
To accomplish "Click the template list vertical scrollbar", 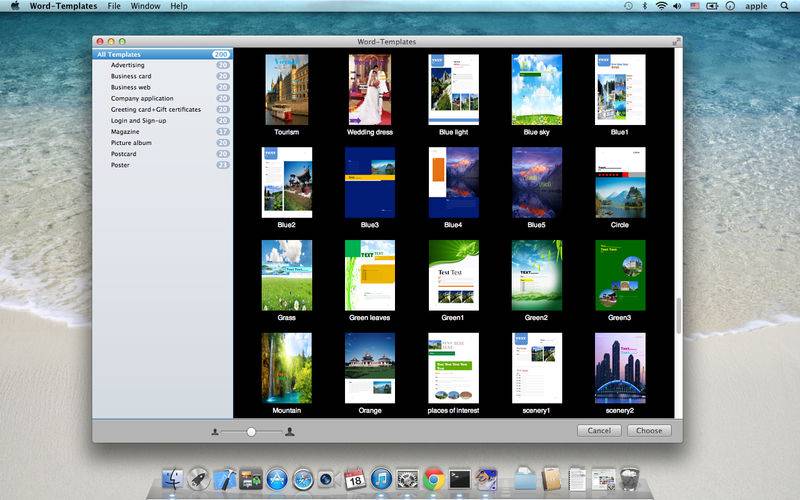I will 679,316.
